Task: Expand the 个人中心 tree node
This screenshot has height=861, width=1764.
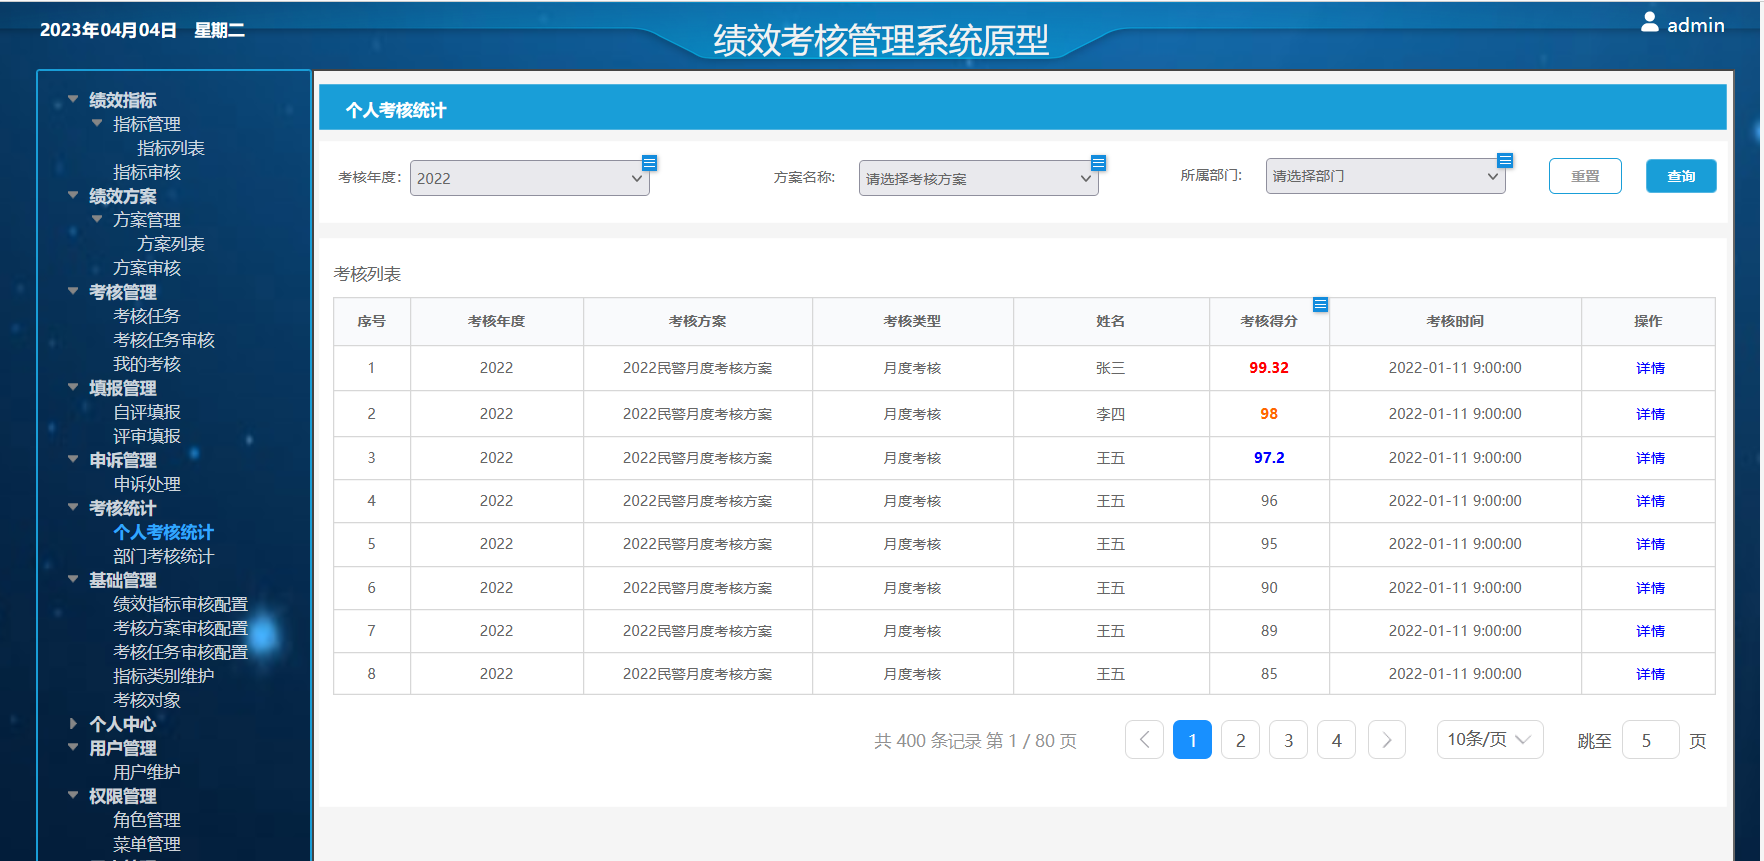Action: (73, 723)
